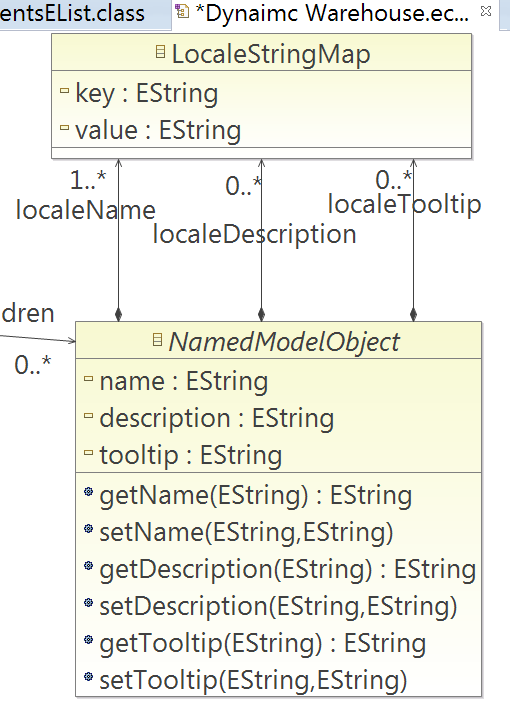Screen dimensions: 510x706
Task: Select the setDescription(EString,EString) operation
Action: pyautogui.click(x=278, y=606)
